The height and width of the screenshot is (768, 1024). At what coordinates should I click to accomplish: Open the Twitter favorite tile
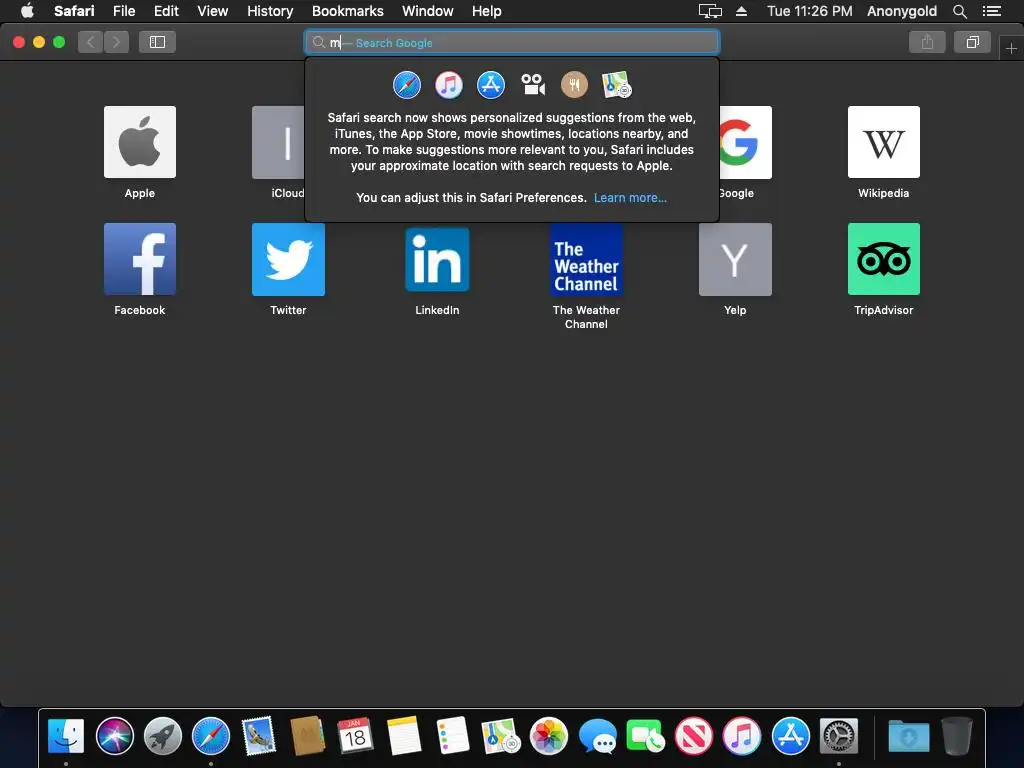point(288,259)
